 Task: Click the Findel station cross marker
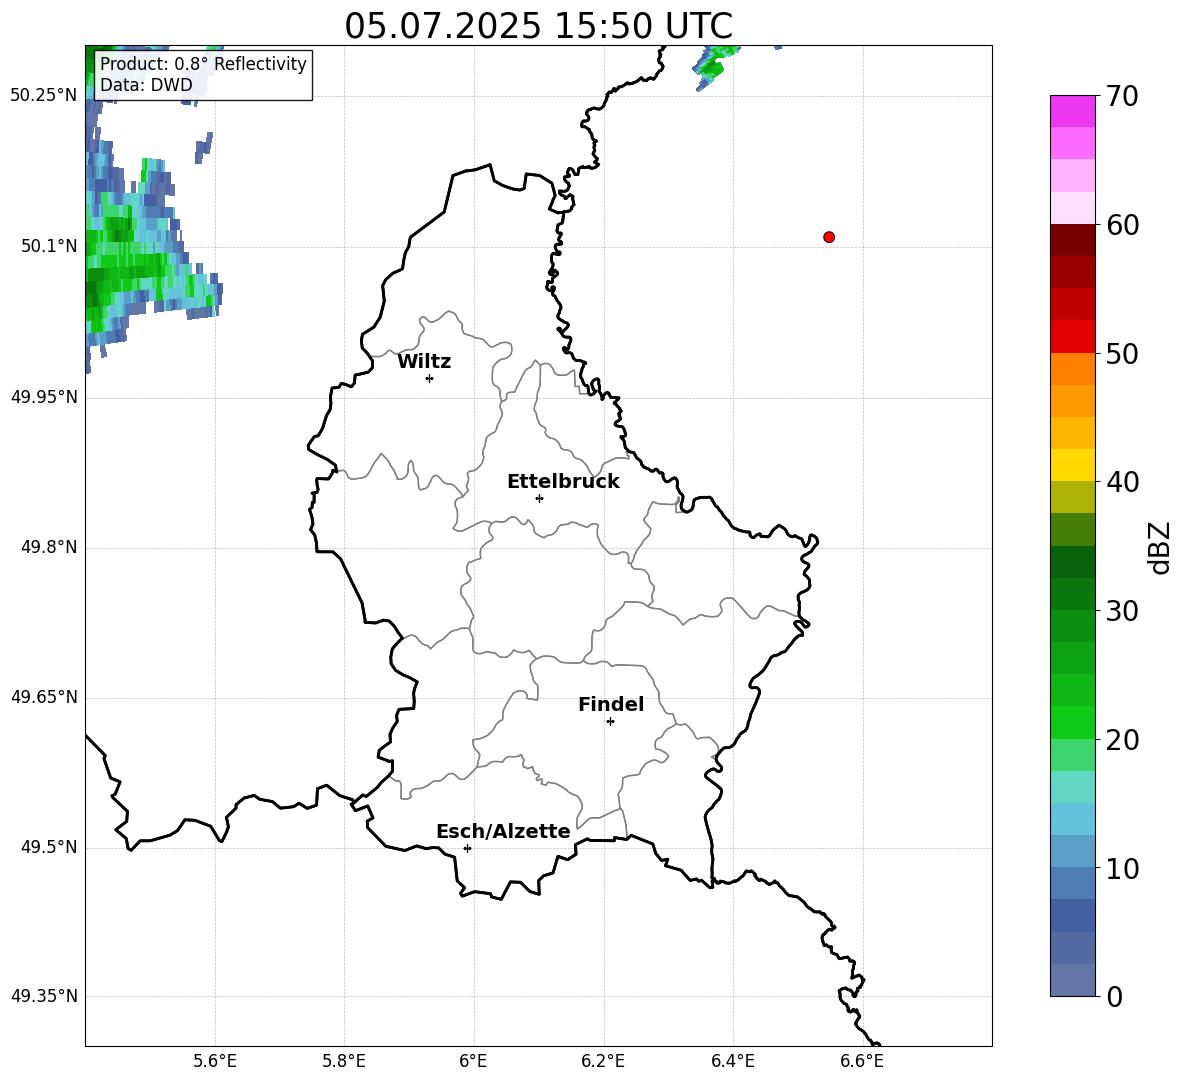(610, 721)
